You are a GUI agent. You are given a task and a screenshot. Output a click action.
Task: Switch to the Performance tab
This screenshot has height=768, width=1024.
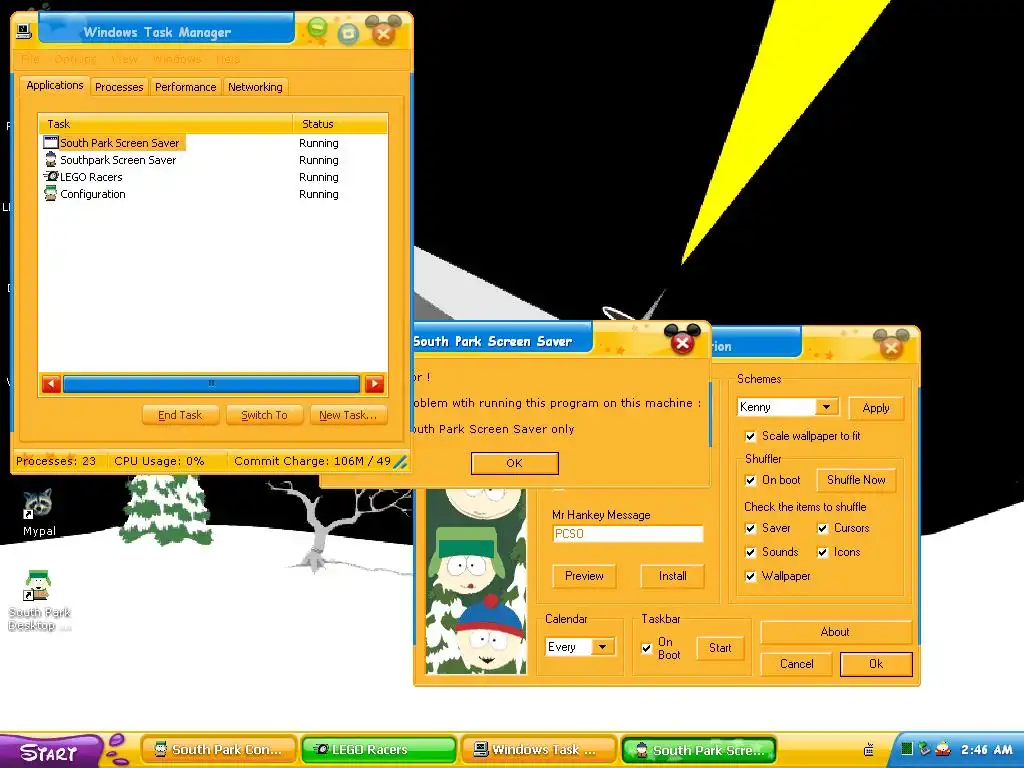tap(185, 87)
